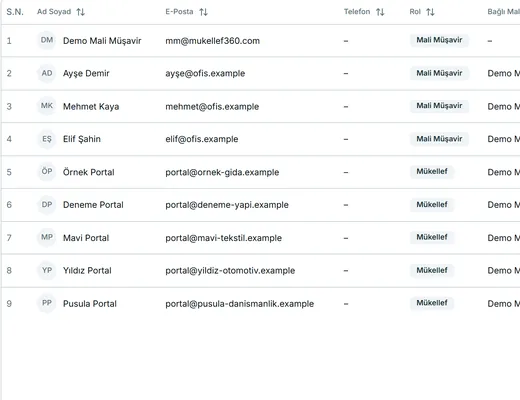Click the YP avatar for Yıldız Portal
The image size is (520, 400).
tap(47, 270)
